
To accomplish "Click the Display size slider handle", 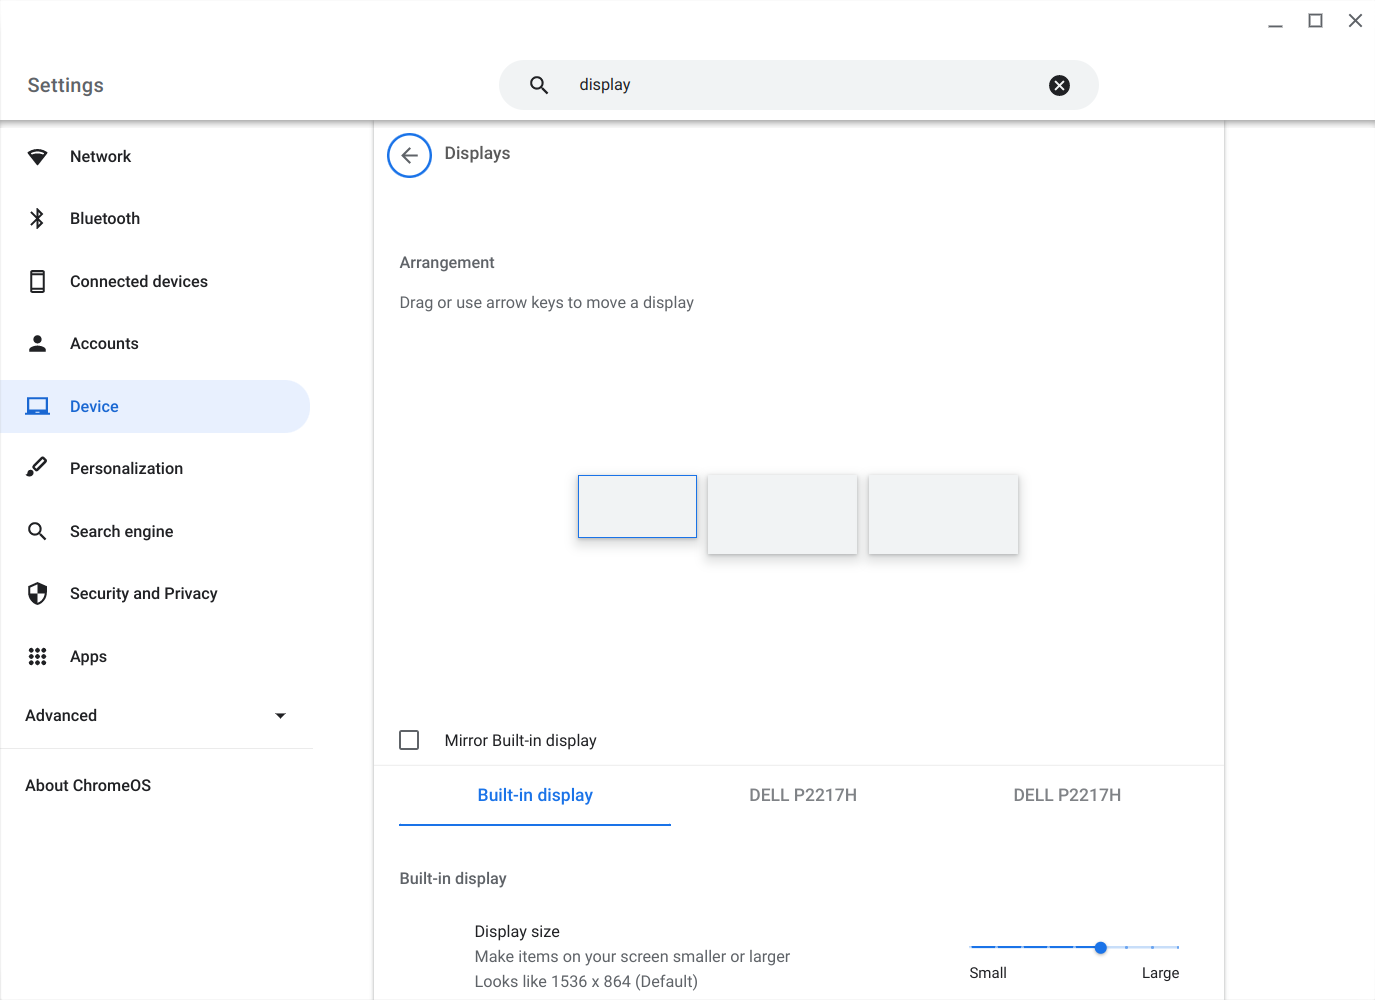I will tap(1100, 947).
